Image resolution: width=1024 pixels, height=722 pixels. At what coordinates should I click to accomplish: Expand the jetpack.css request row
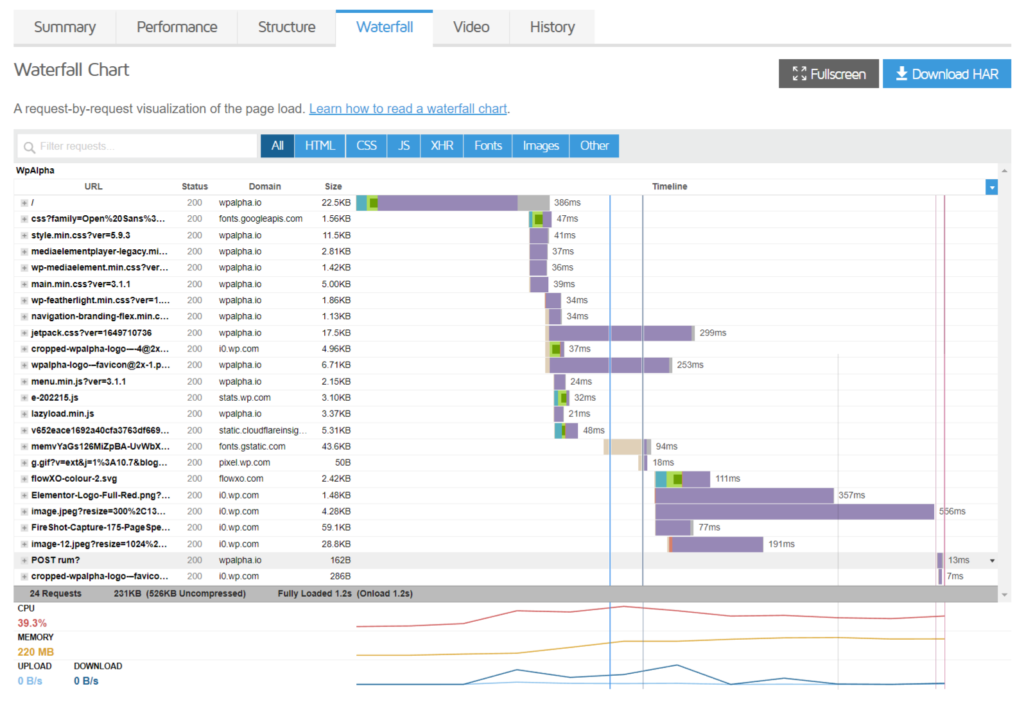click(24, 333)
